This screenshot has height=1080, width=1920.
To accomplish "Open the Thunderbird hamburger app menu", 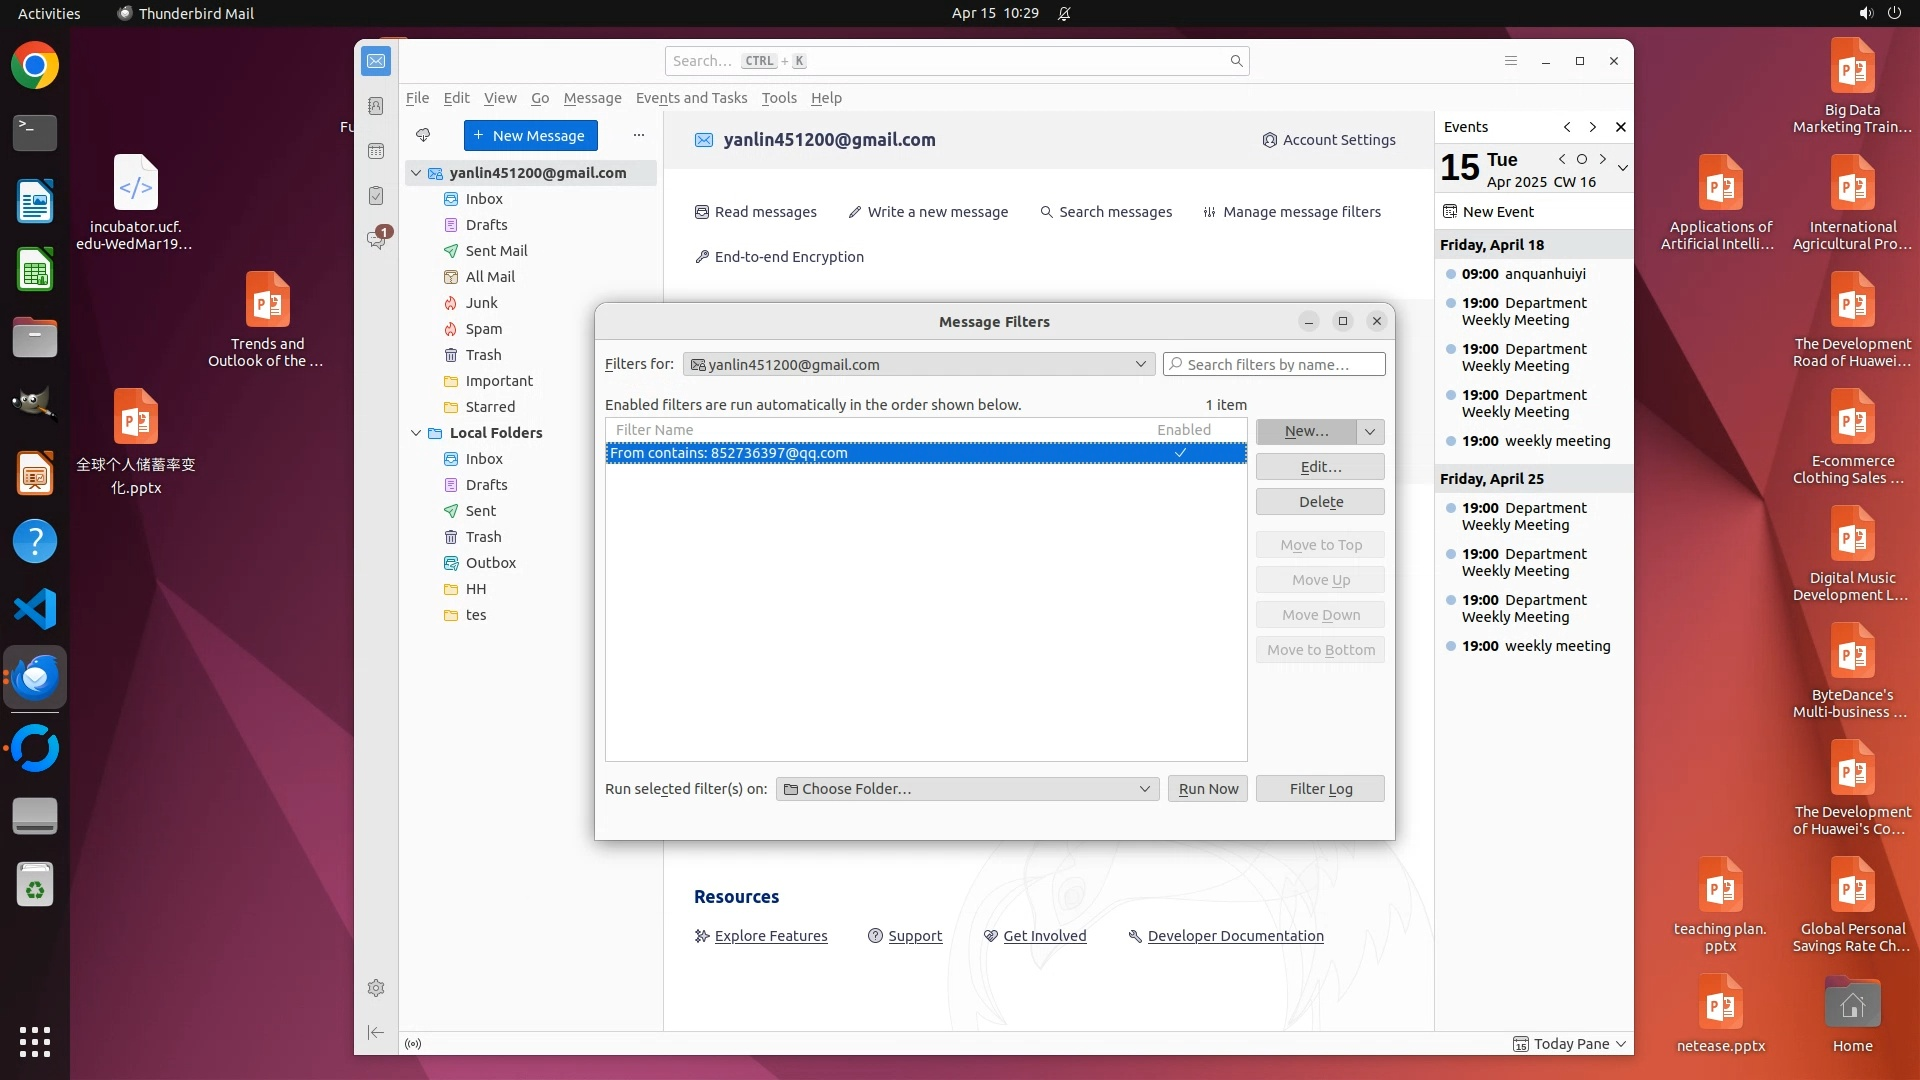I will coord(1511,61).
